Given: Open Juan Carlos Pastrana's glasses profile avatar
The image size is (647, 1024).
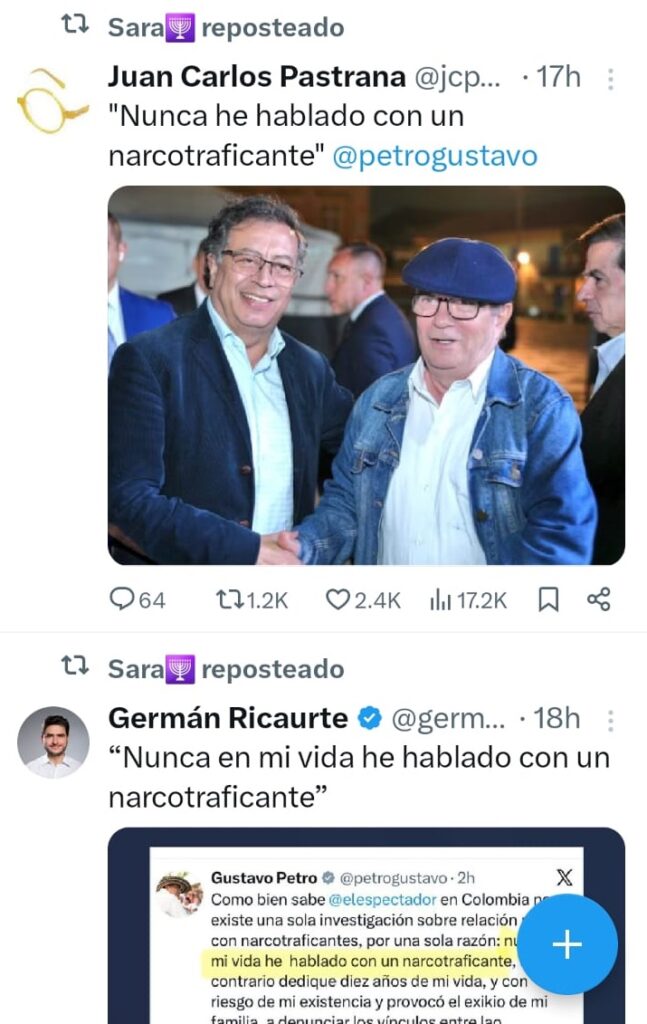Looking at the screenshot, I should click(51, 100).
